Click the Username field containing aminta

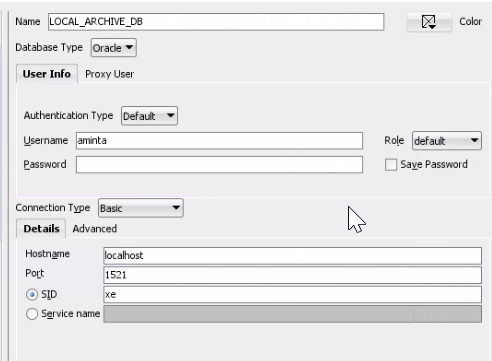(x=219, y=141)
